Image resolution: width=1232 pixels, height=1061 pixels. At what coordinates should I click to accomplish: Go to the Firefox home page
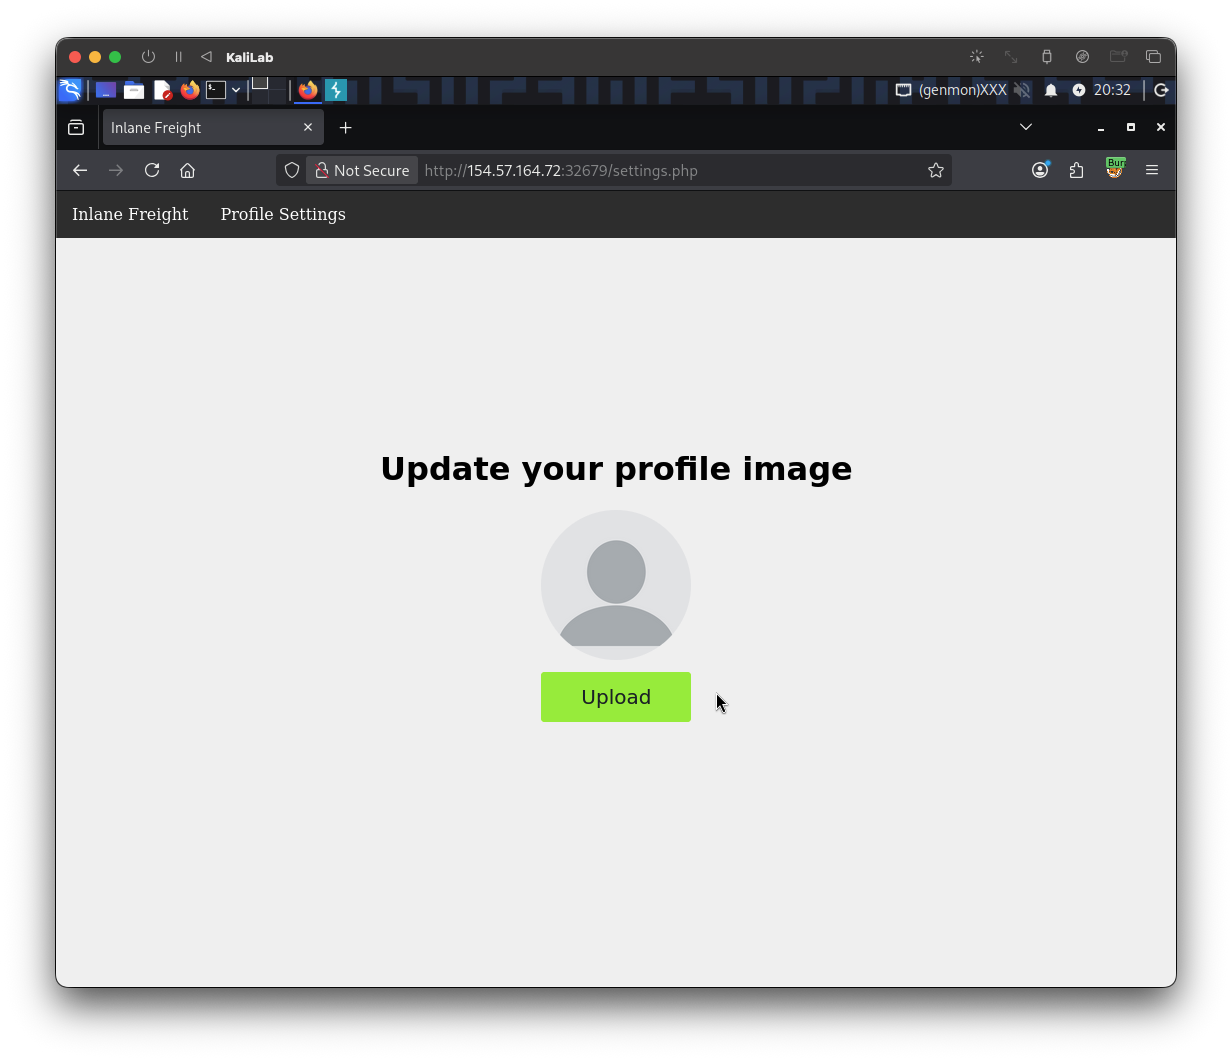(x=187, y=170)
